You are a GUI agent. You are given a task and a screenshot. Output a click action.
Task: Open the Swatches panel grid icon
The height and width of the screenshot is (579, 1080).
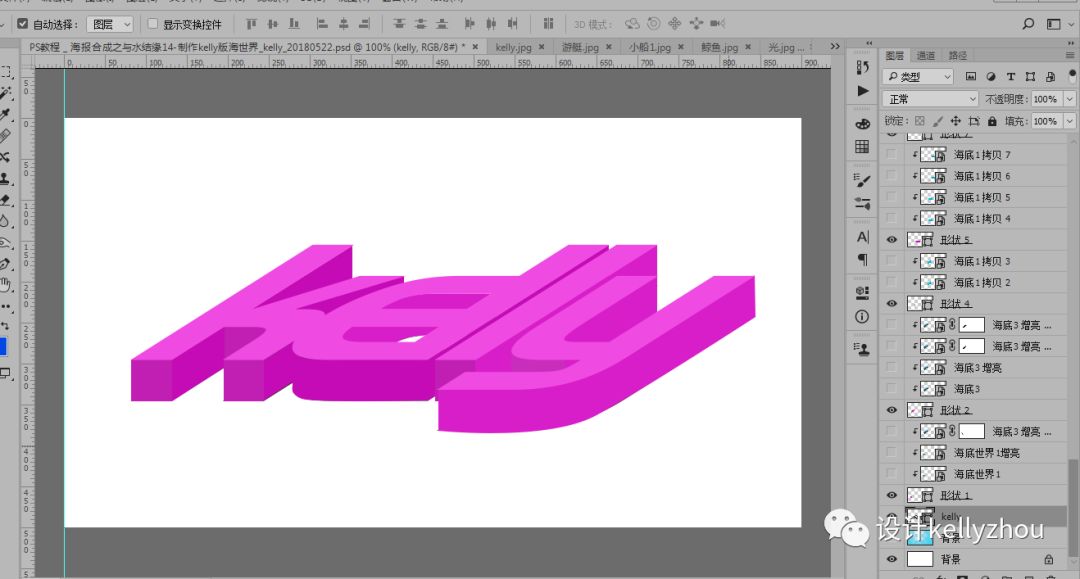pos(862,147)
